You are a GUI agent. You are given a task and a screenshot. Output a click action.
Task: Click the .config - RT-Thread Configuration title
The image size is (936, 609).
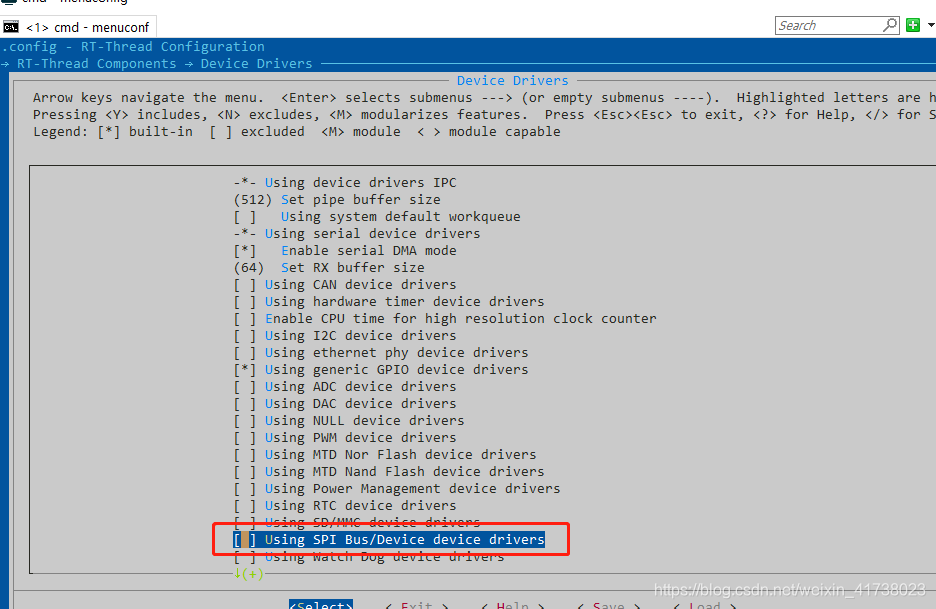pos(133,47)
